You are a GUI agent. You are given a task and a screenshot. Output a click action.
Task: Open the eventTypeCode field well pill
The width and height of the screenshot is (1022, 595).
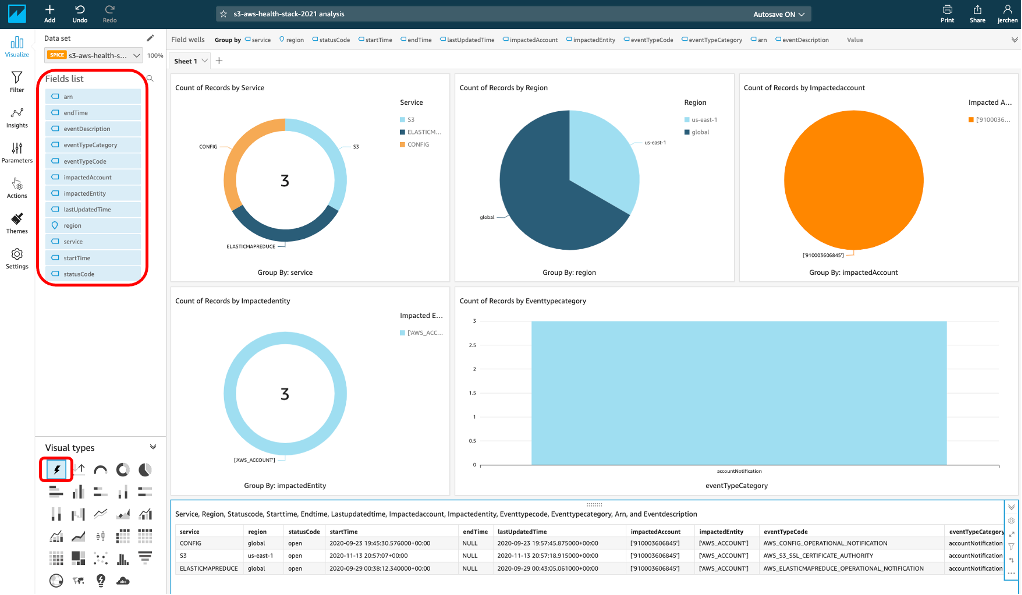tap(649, 40)
